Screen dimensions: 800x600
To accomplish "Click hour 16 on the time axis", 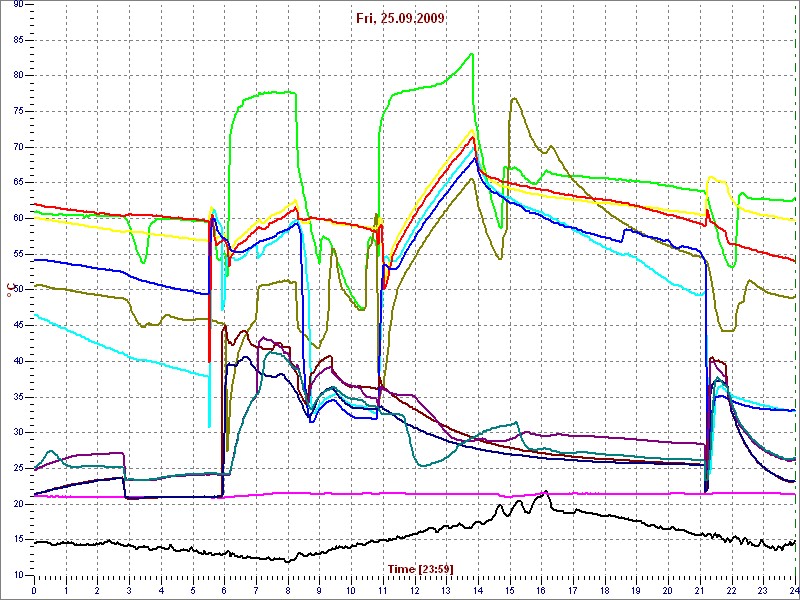I will click(x=541, y=589).
